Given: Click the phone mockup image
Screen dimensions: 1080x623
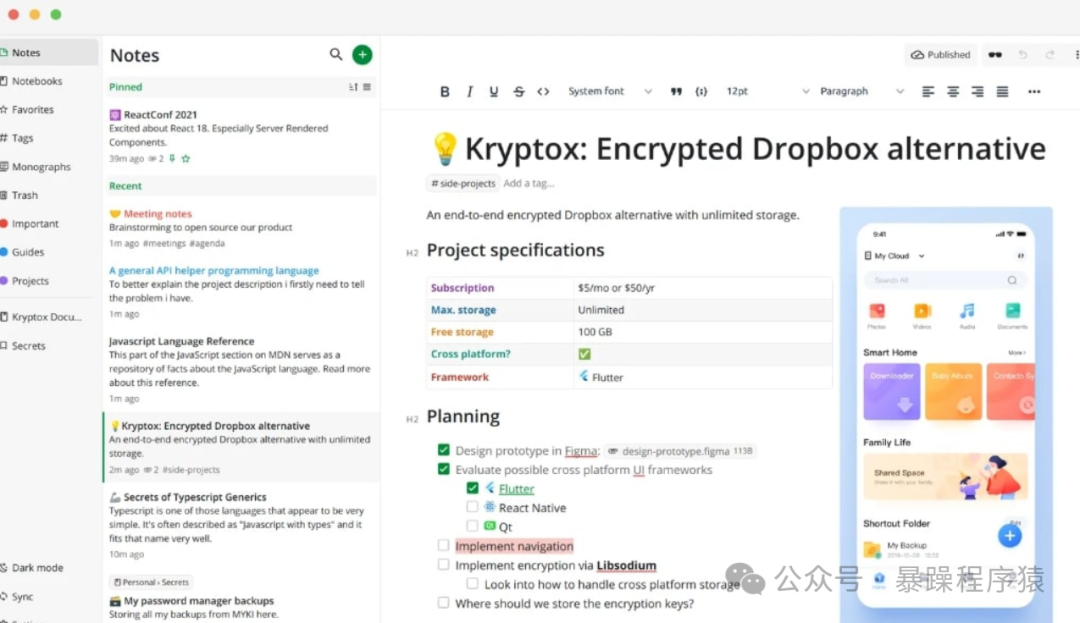Looking at the screenshot, I should point(946,414).
